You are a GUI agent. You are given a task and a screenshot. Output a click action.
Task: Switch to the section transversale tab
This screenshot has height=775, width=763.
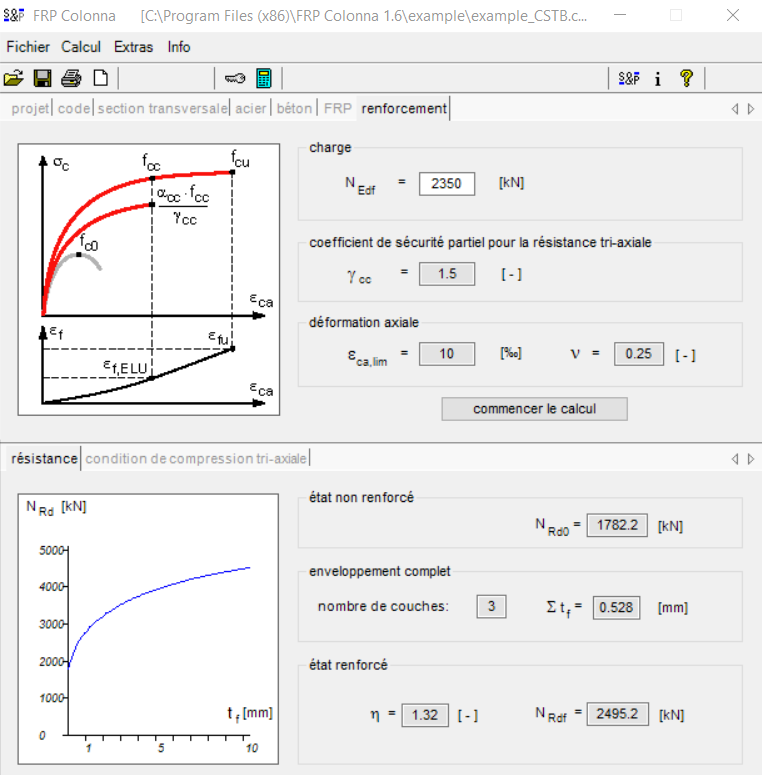tap(162, 109)
